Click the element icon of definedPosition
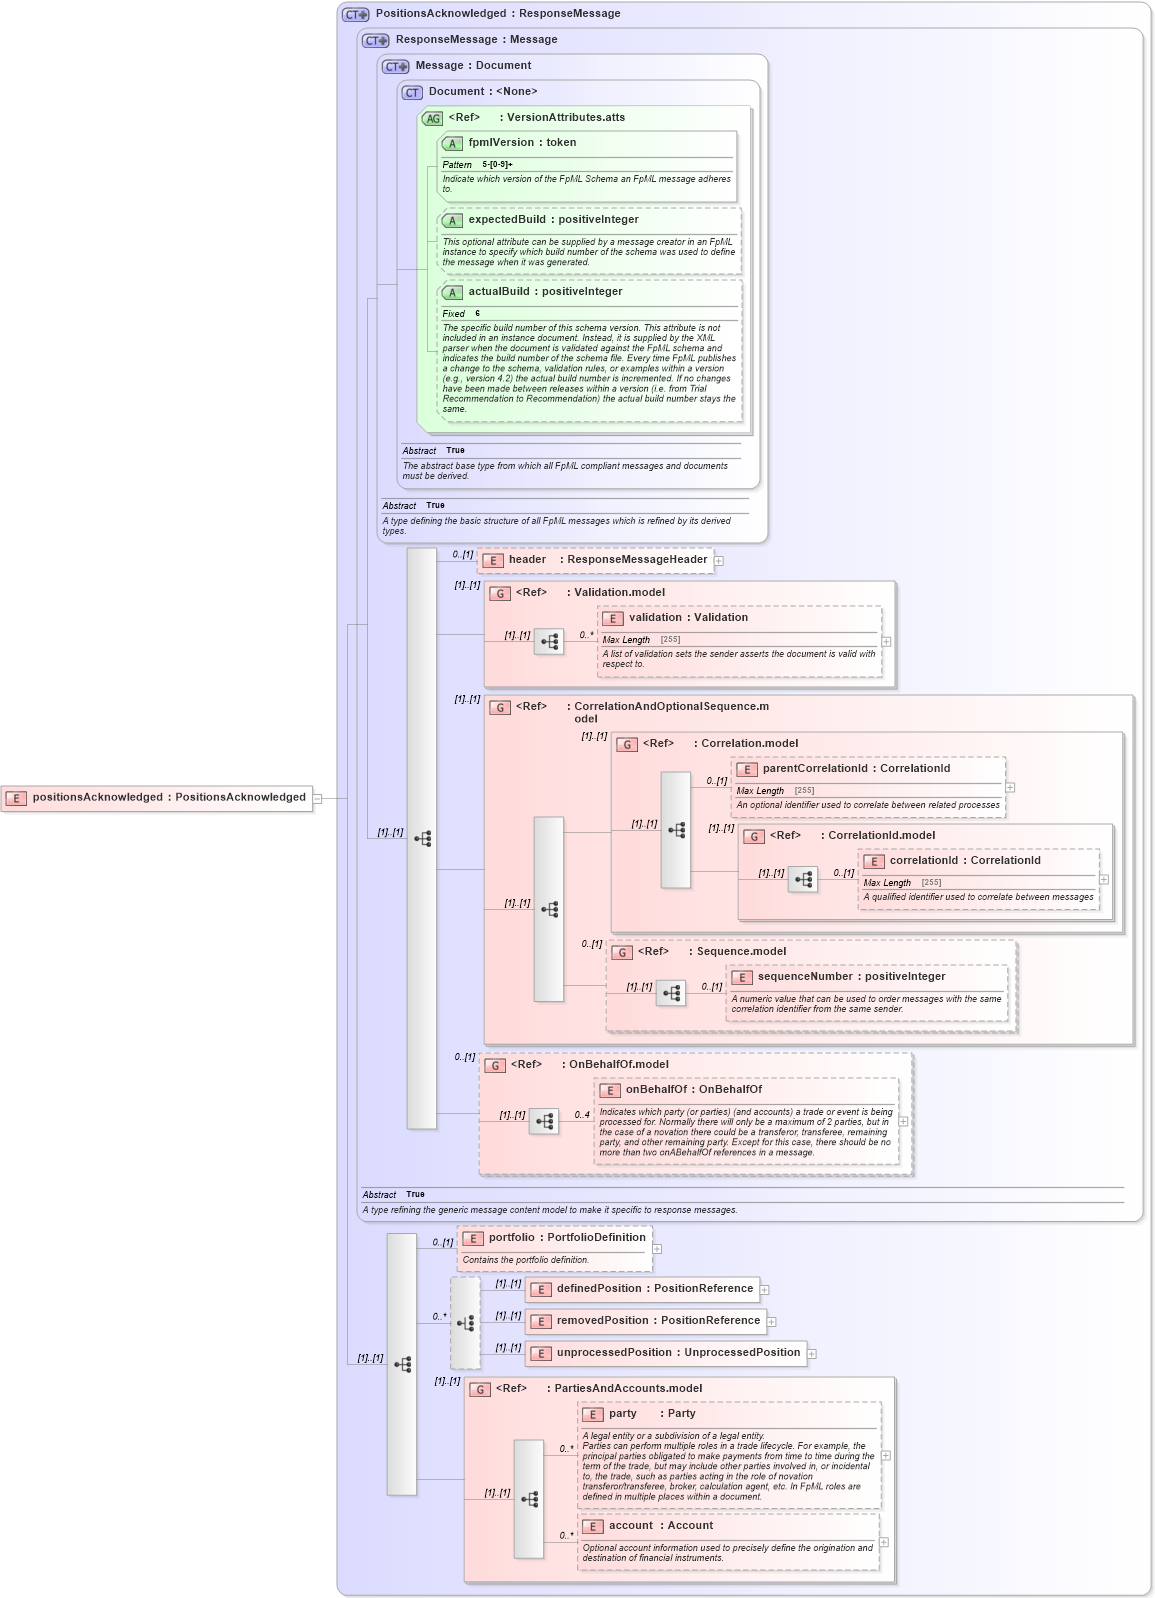The height and width of the screenshot is (1598, 1155). click(x=541, y=1290)
